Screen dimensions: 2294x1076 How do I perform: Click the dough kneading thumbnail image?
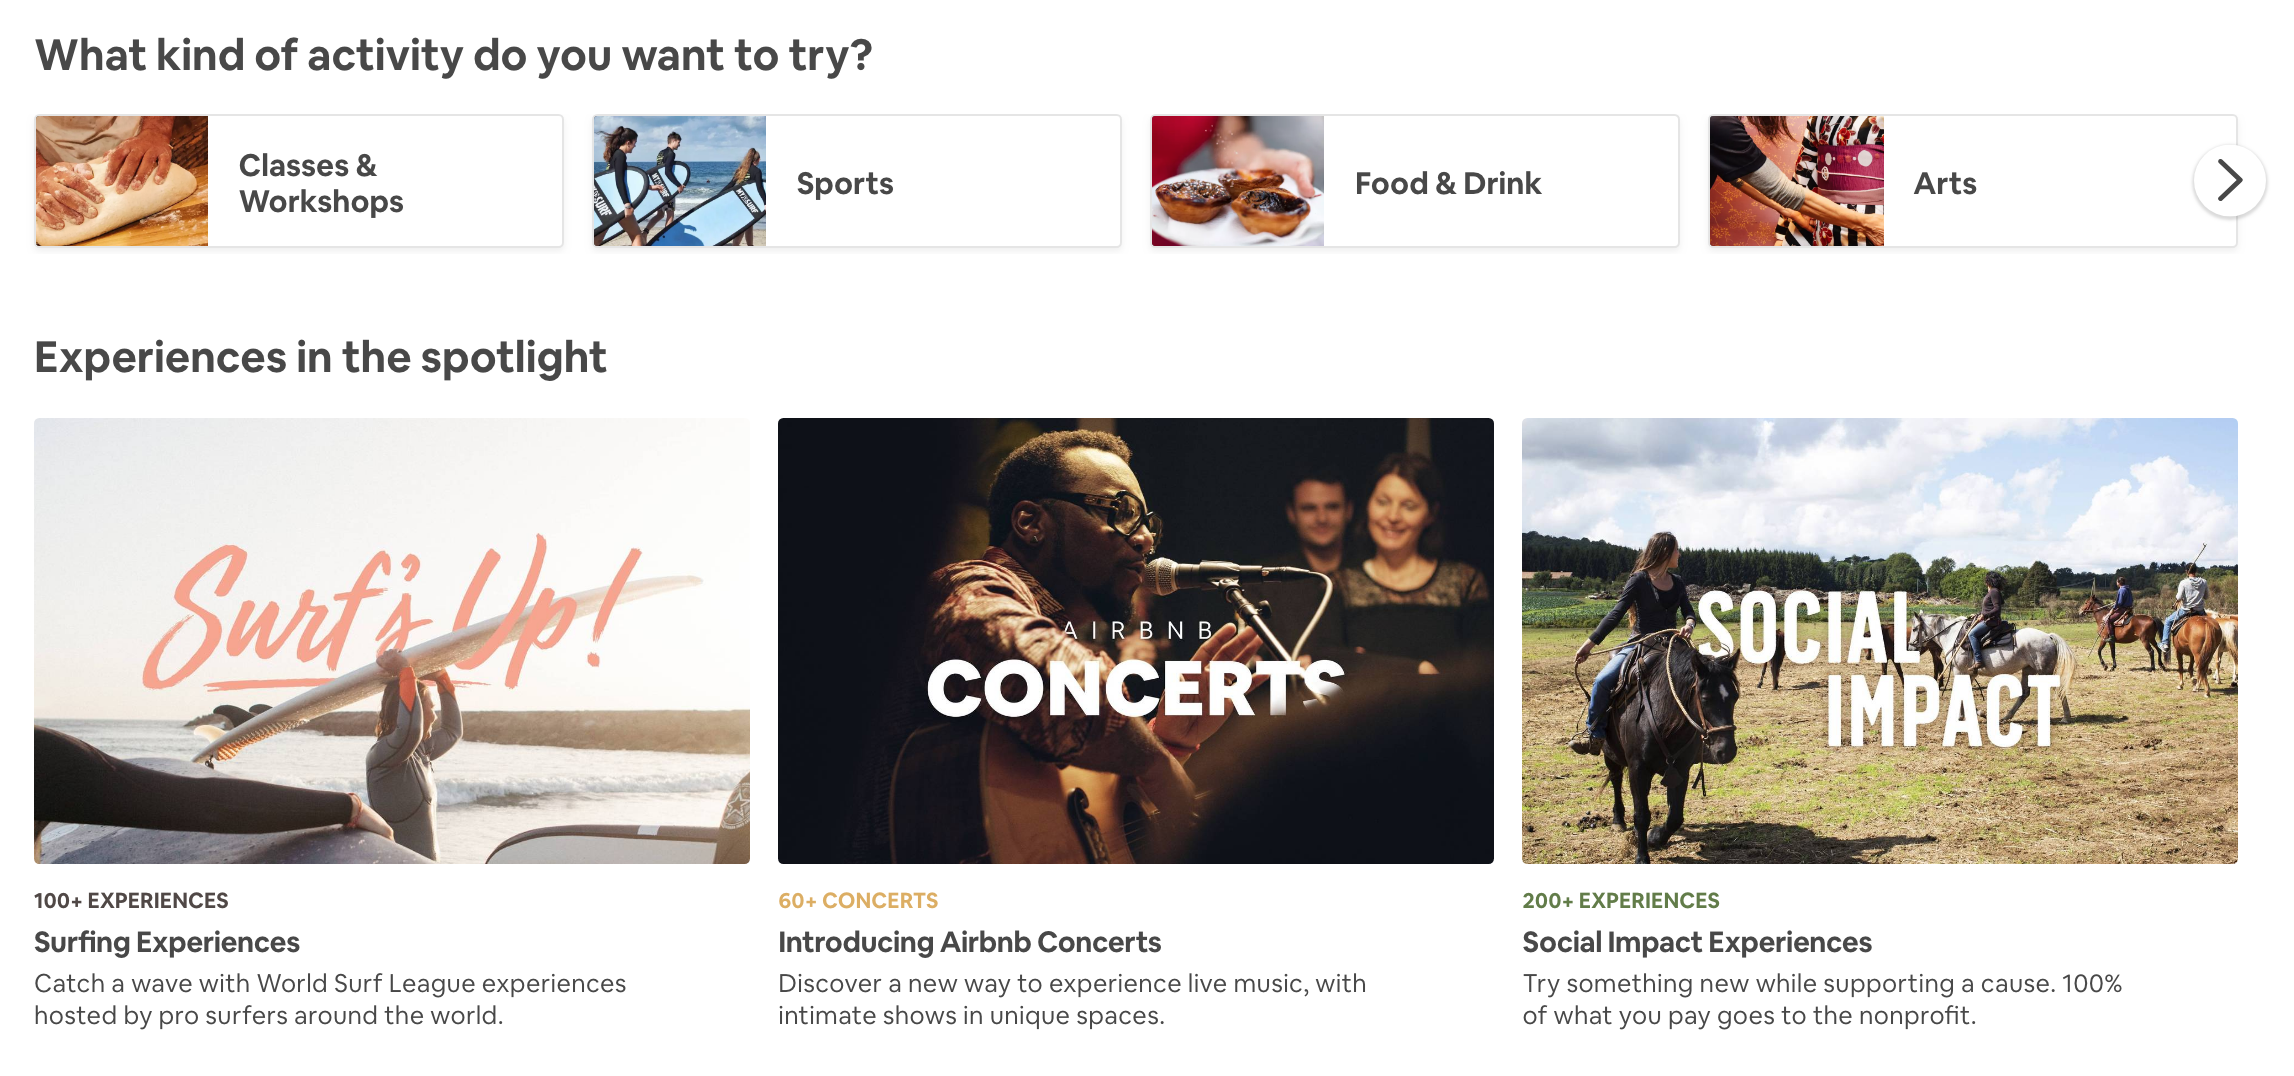pyautogui.click(x=122, y=181)
